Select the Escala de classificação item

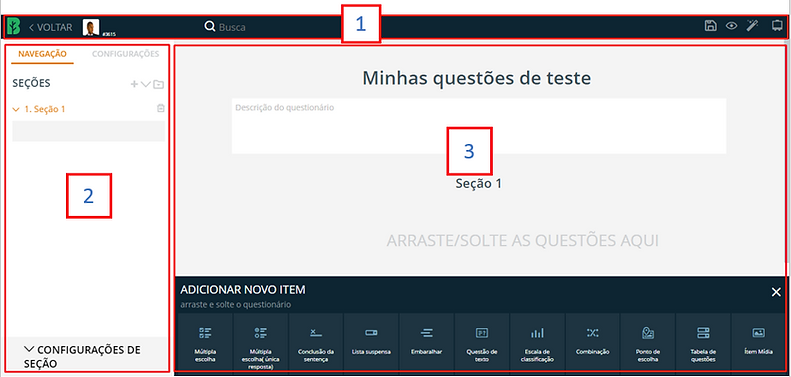[537, 344]
